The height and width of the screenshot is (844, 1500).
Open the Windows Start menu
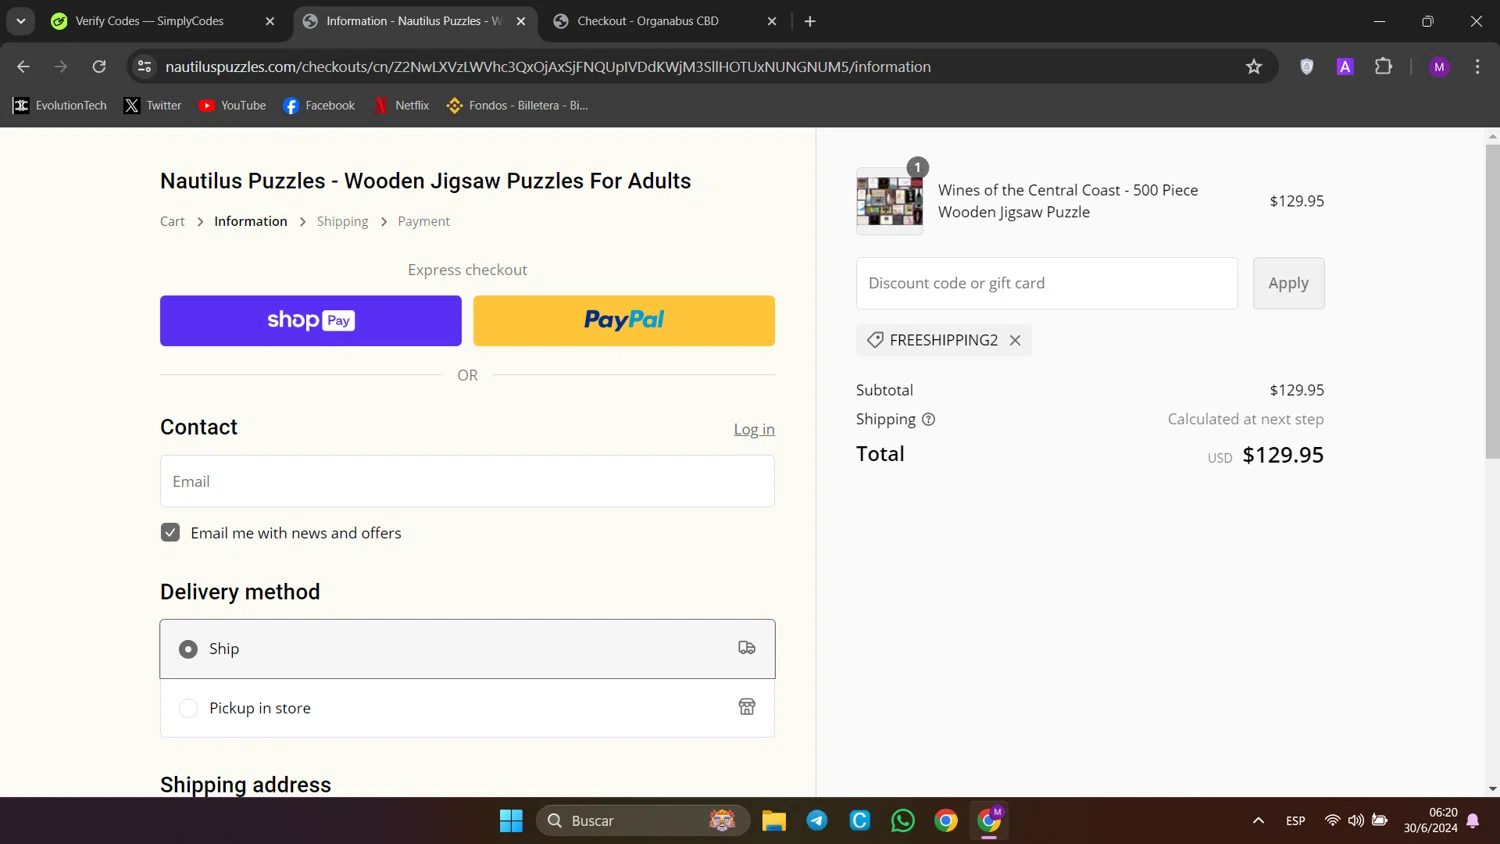511,821
